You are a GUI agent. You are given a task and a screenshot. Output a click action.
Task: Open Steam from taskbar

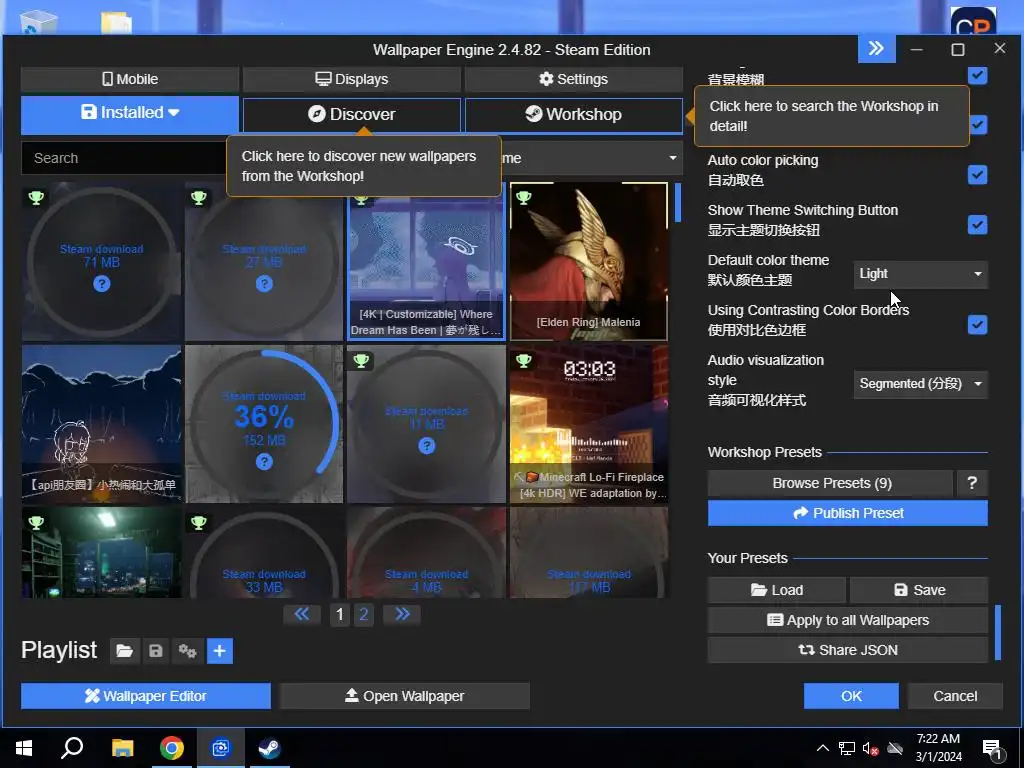(269, 748)
